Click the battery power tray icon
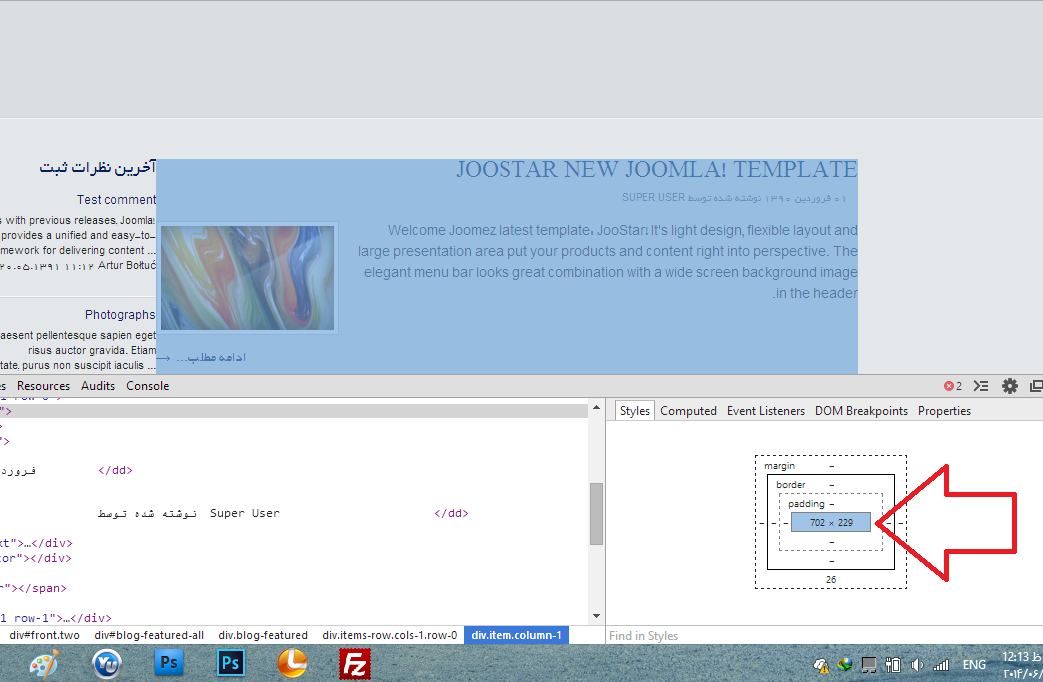This screenshot has height=682, width=1043. tap(893, 664)
